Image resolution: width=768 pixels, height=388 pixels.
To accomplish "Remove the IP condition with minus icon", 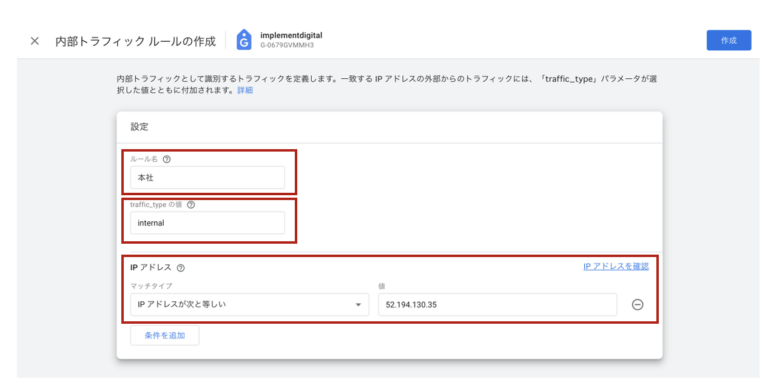I will [x=637, y=305].
